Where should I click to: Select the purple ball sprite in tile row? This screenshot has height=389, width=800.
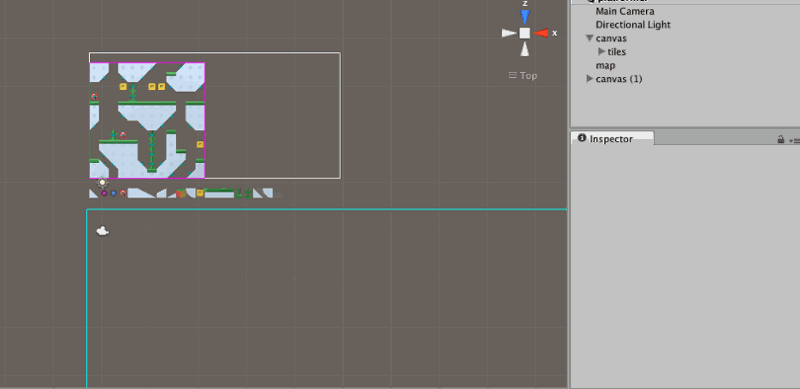coord(104,193)
